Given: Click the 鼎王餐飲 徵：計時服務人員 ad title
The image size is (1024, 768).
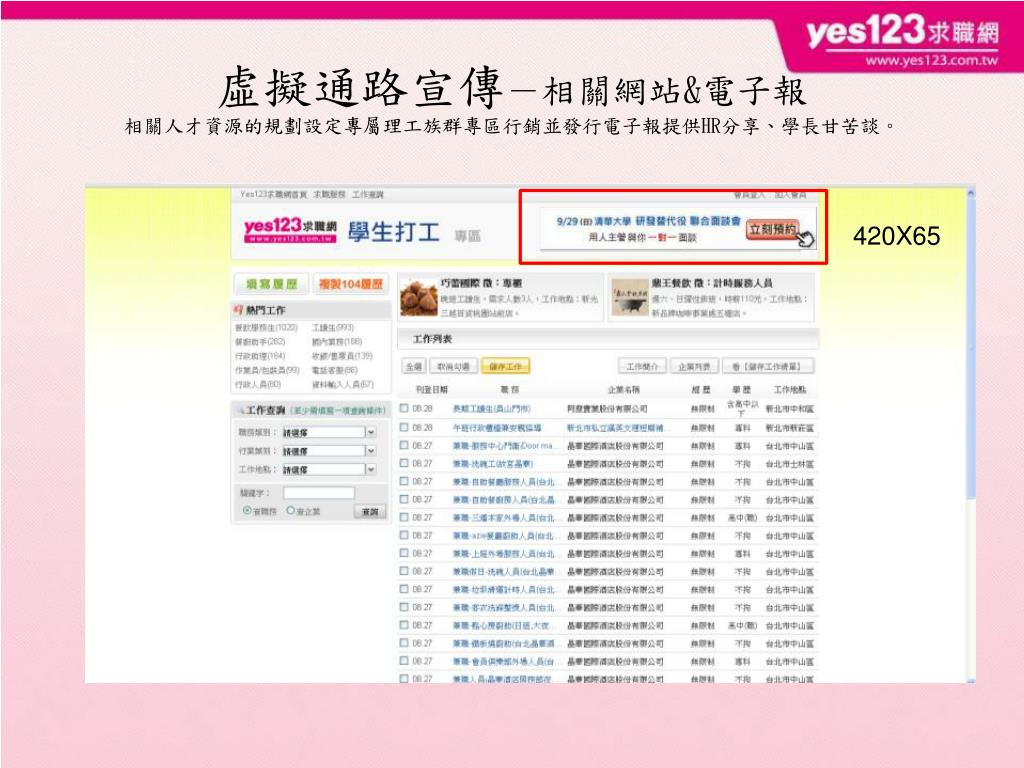Looking at the screenshot, I should tap(712, 283).
